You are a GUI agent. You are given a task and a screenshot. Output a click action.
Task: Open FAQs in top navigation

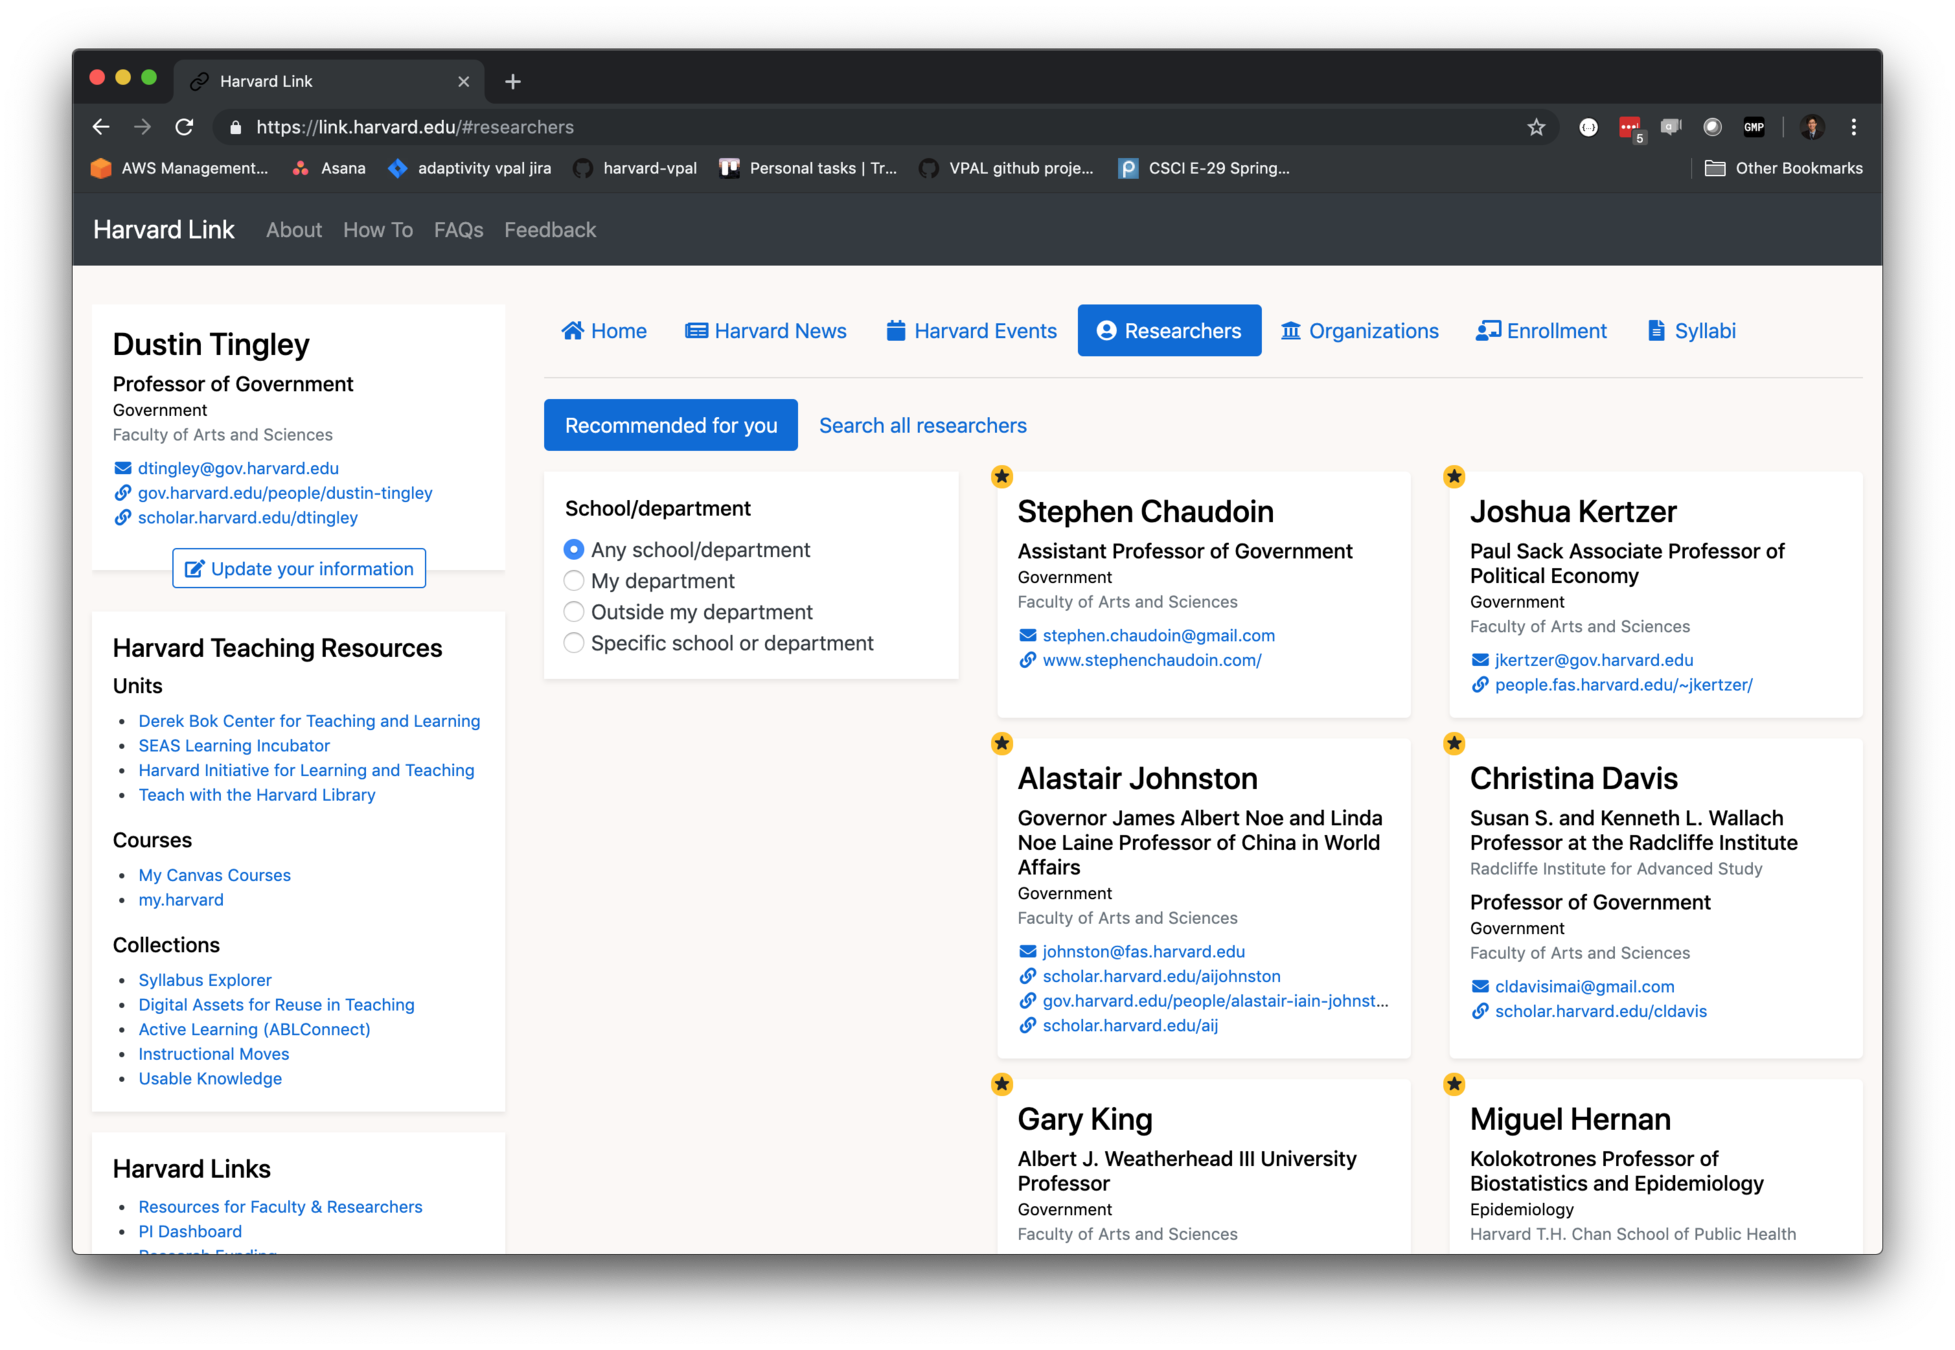coord(458,230)
